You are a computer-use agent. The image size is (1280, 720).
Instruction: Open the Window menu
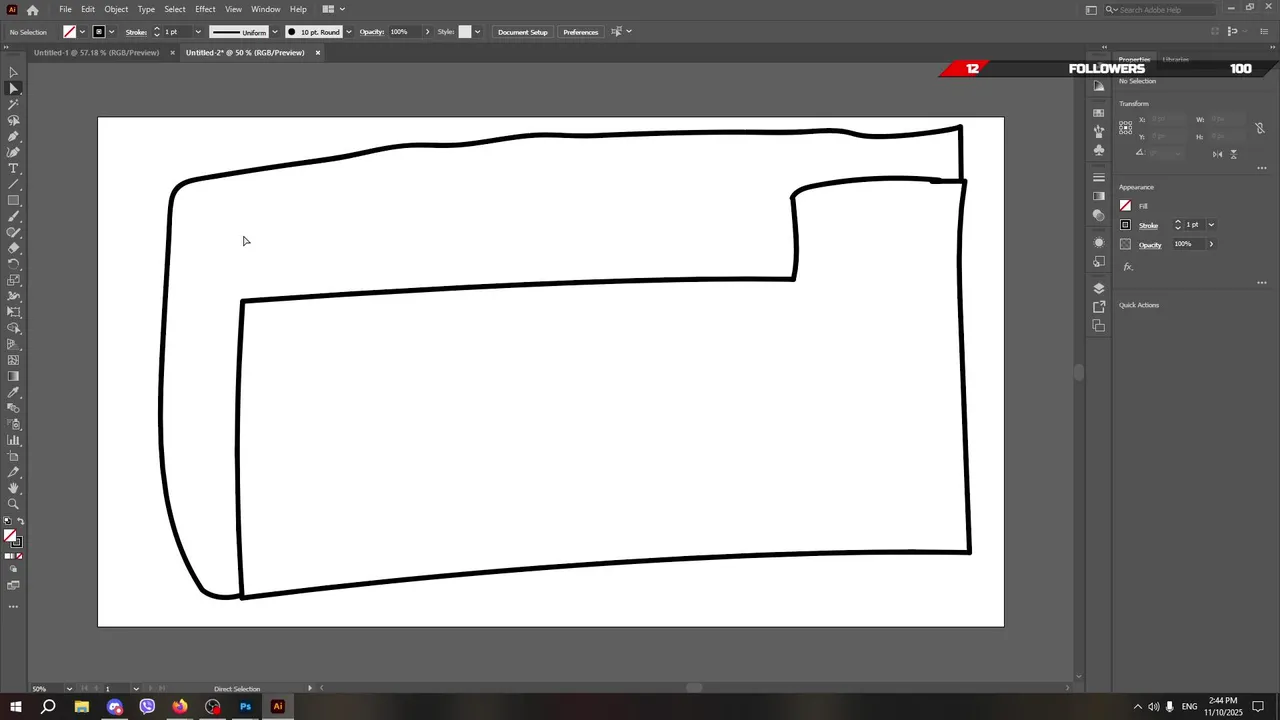coord(265,10)
